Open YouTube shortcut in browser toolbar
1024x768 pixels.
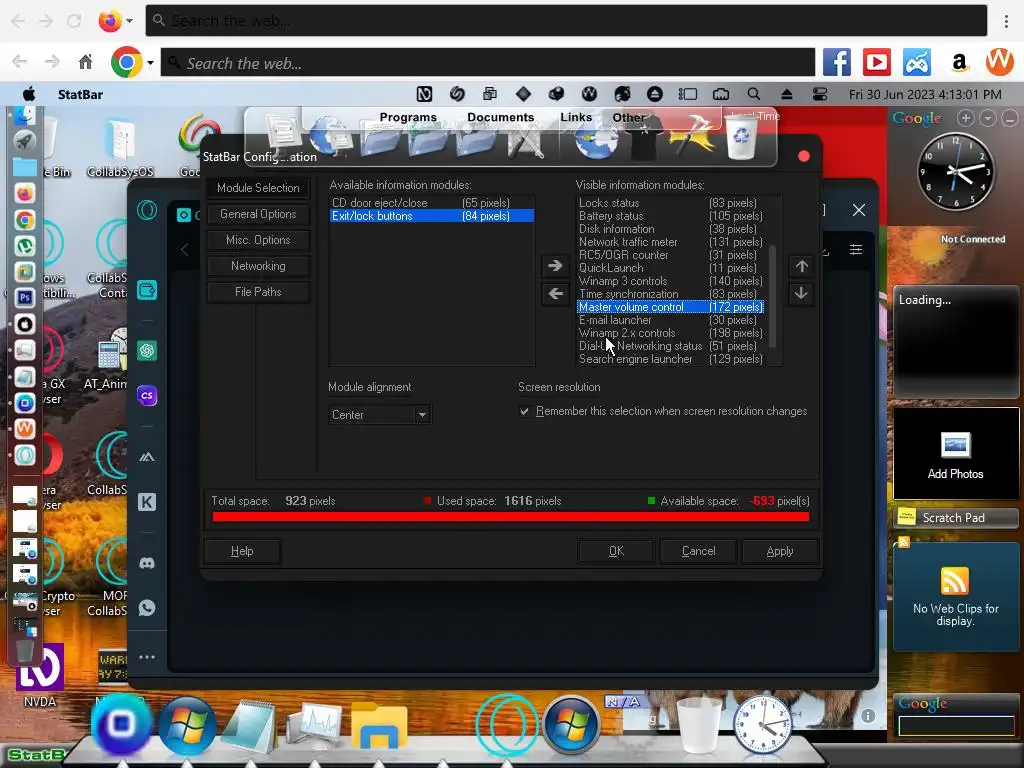[x=876, y=63]
